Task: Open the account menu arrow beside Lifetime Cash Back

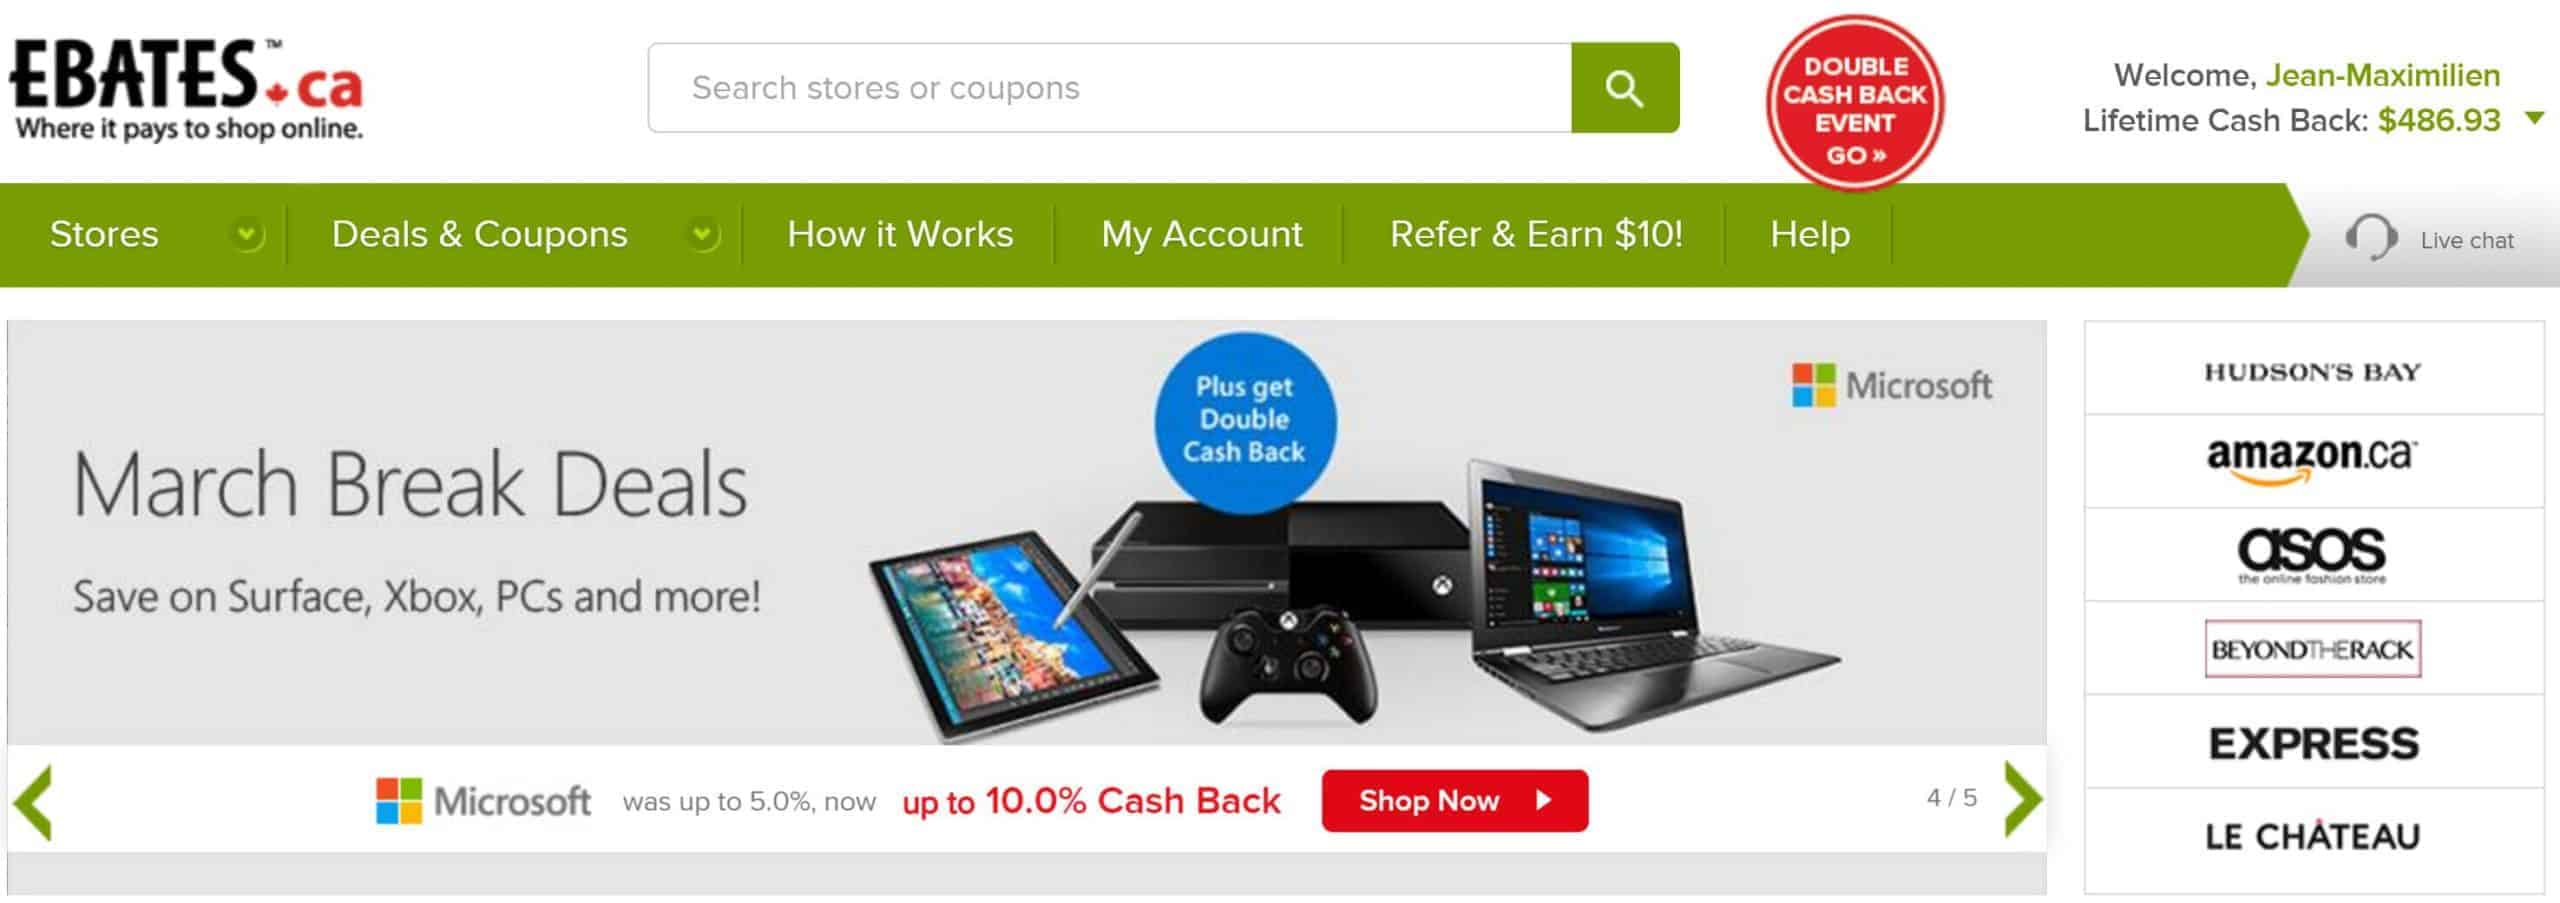Action: (2535, 119)
